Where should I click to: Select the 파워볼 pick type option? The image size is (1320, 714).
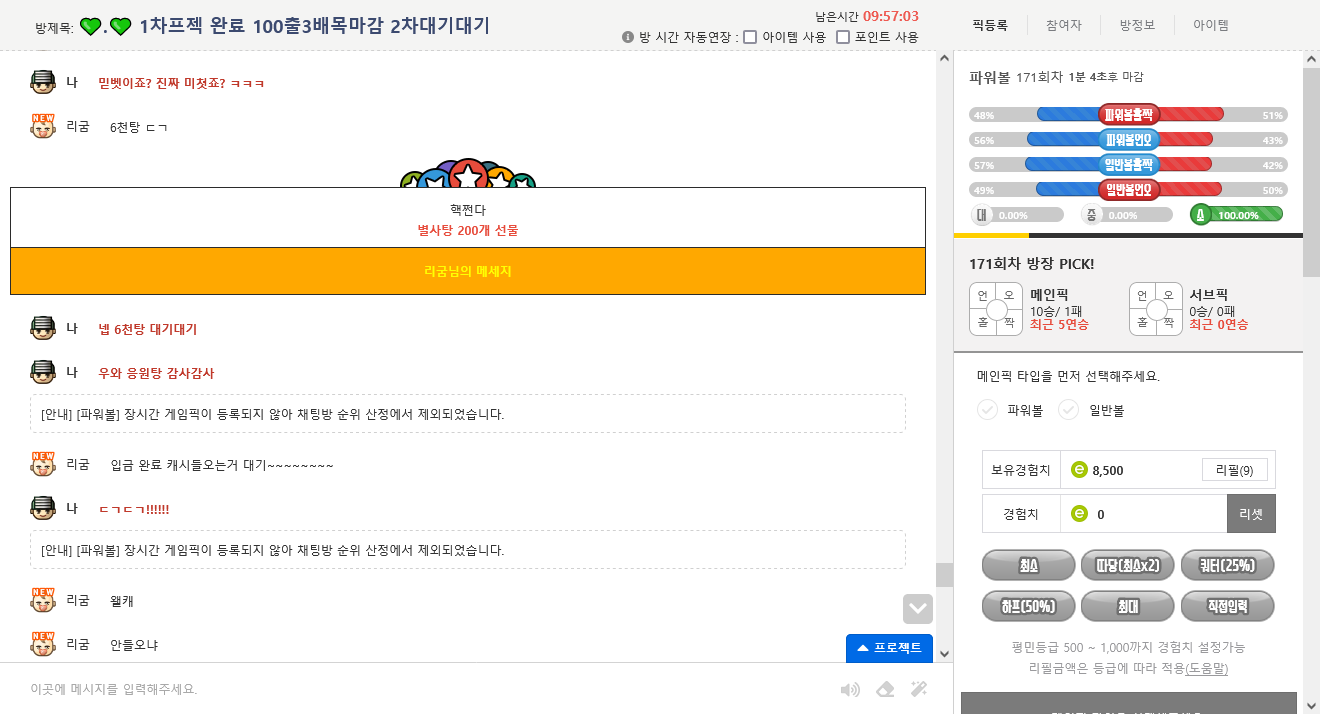pyautogui.click(x=1011, y=410)
